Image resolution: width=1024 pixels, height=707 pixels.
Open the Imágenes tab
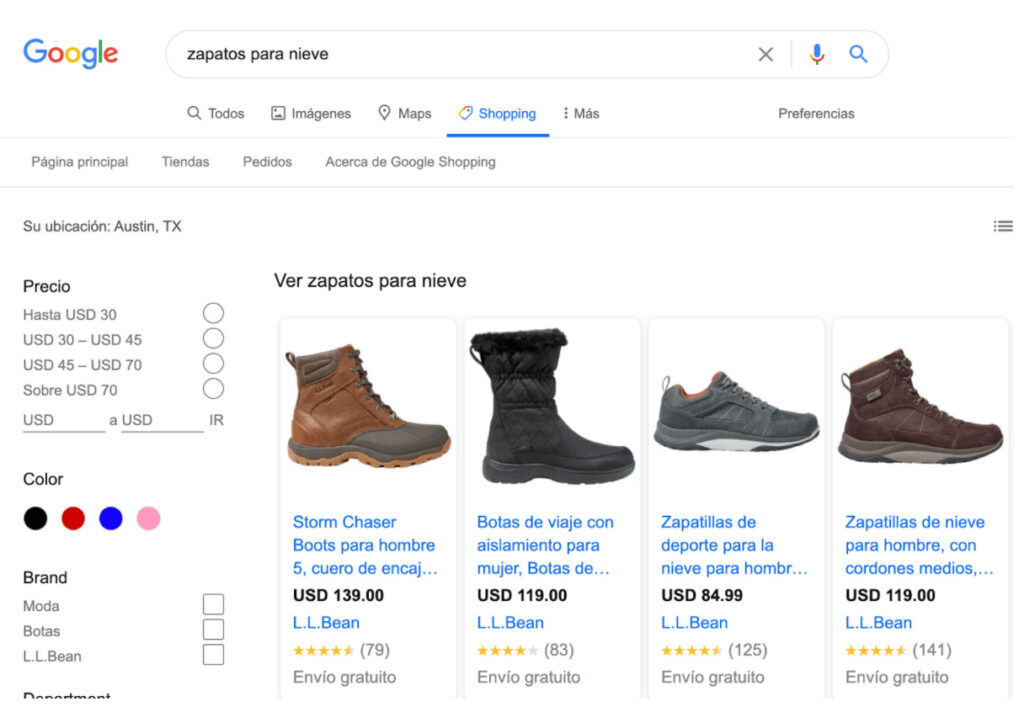[x=311, y=114]
